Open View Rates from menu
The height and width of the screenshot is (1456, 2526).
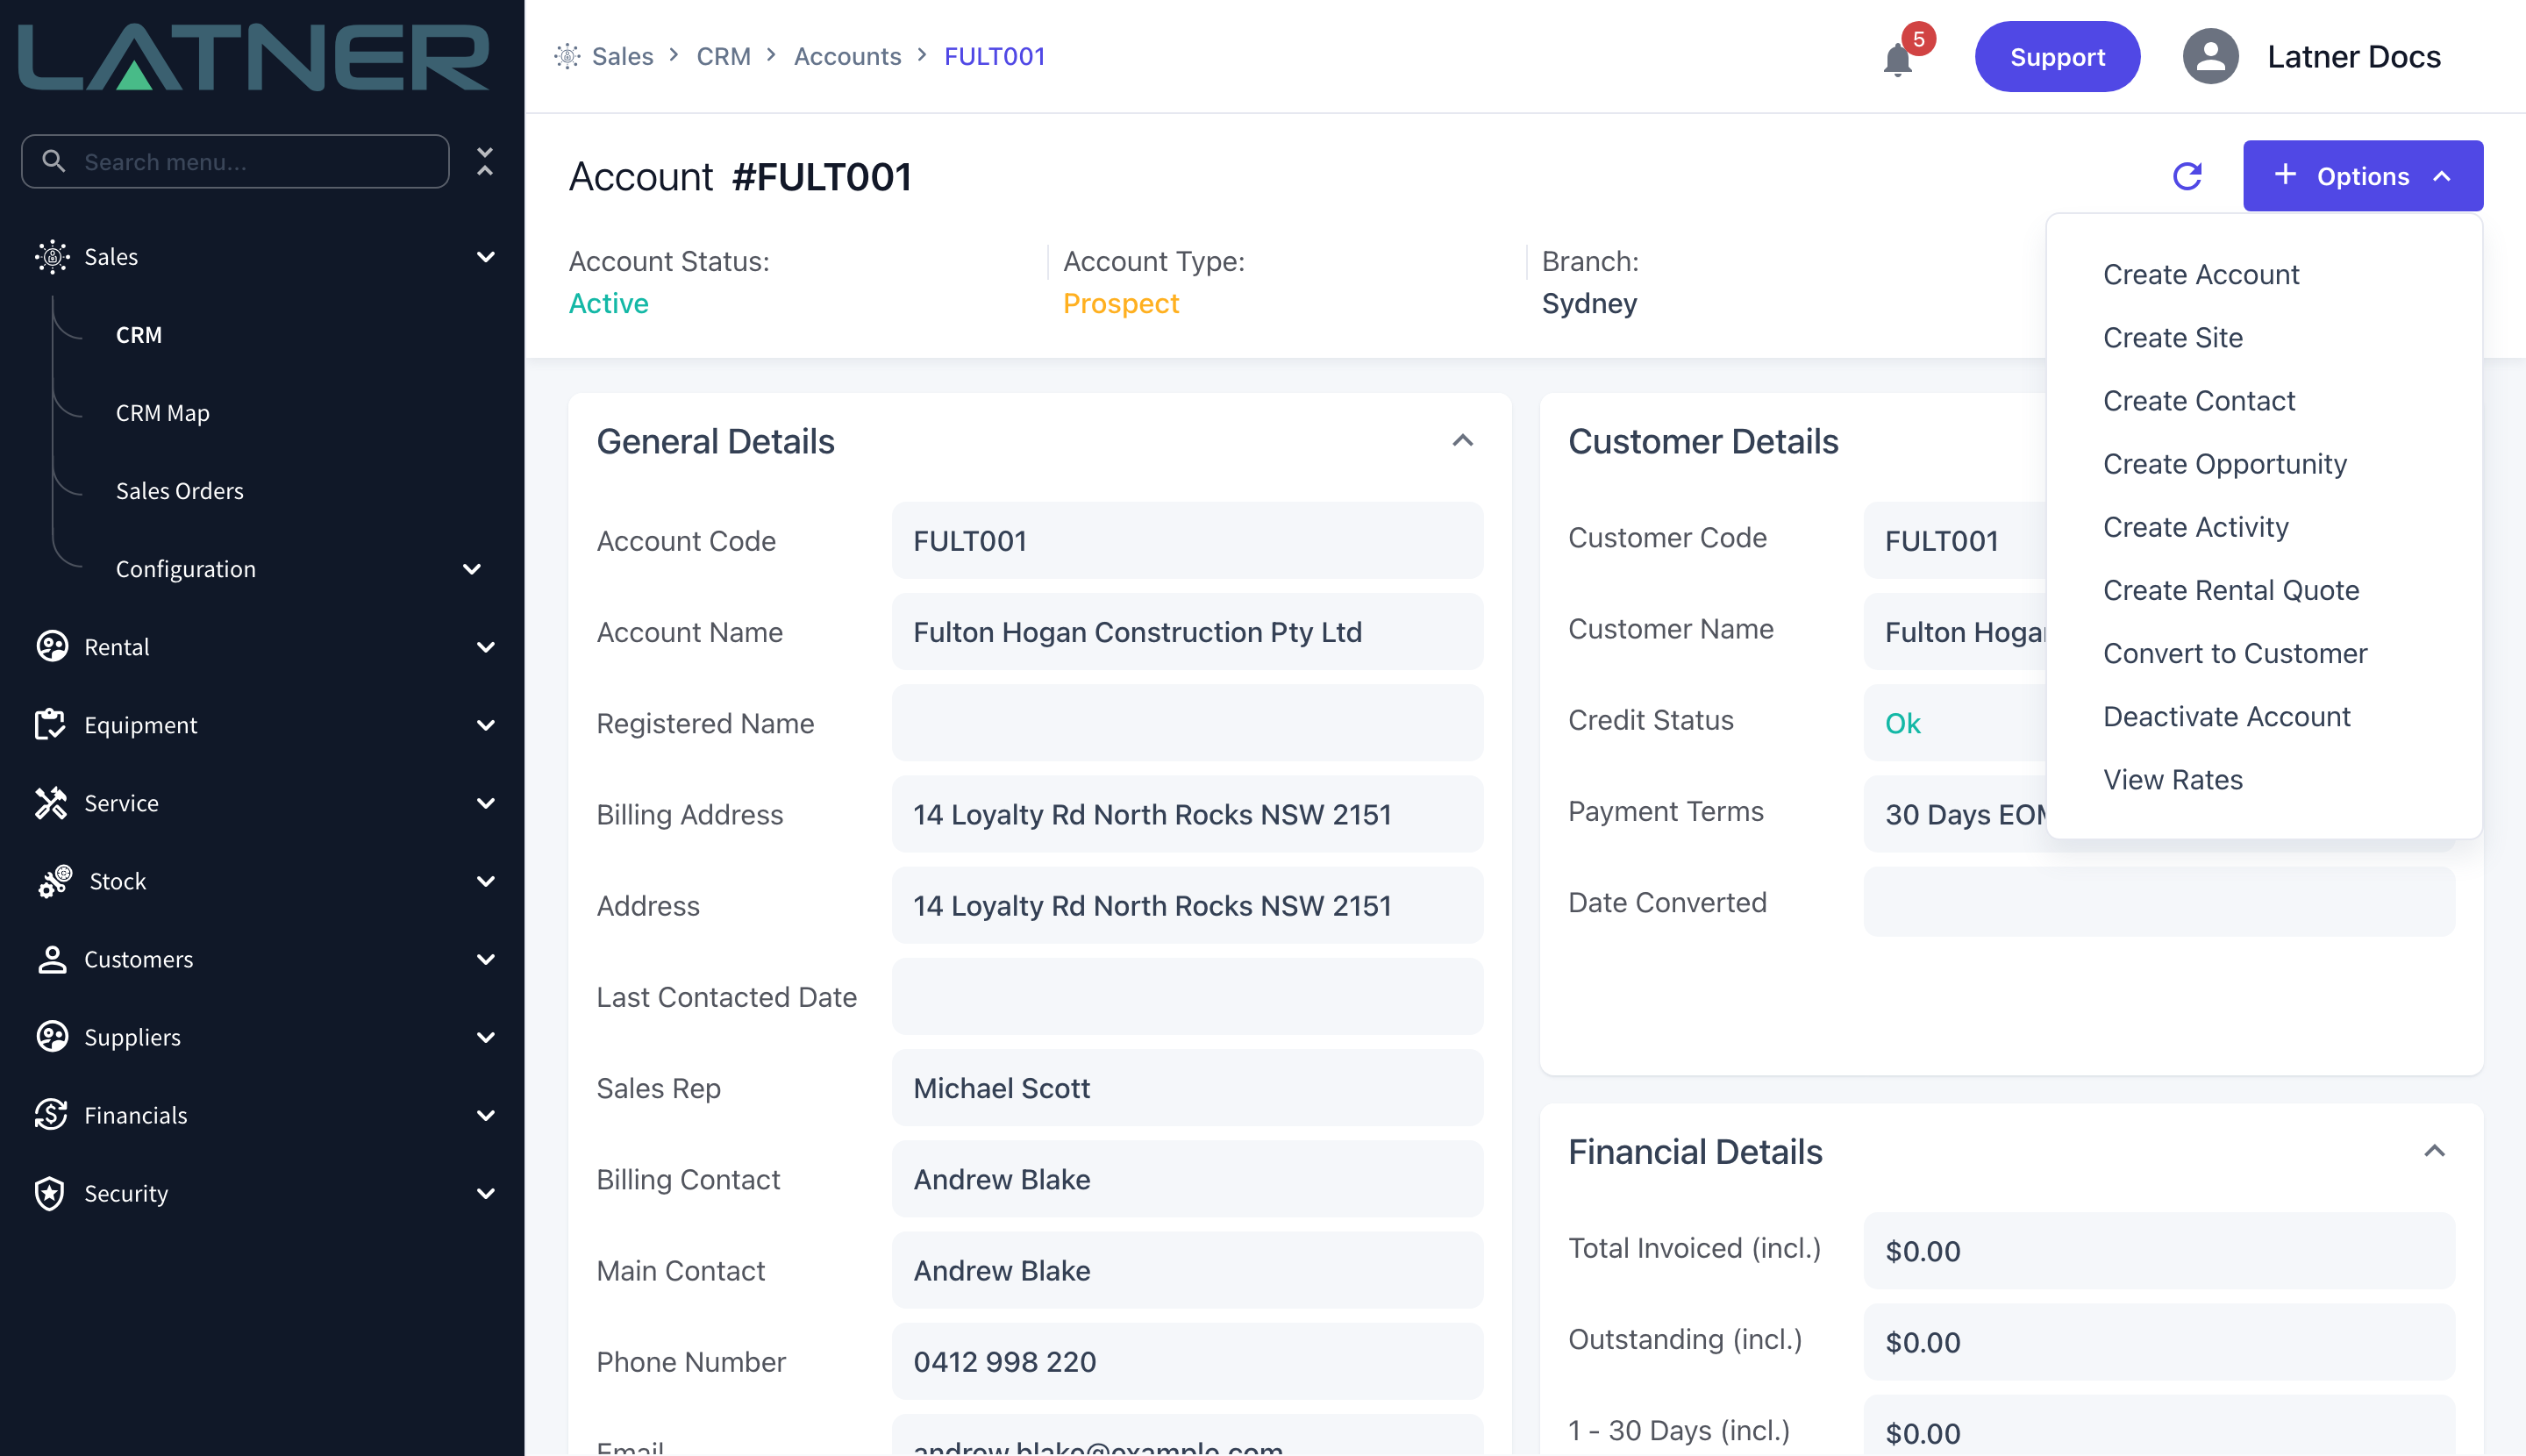point(2173,779)
